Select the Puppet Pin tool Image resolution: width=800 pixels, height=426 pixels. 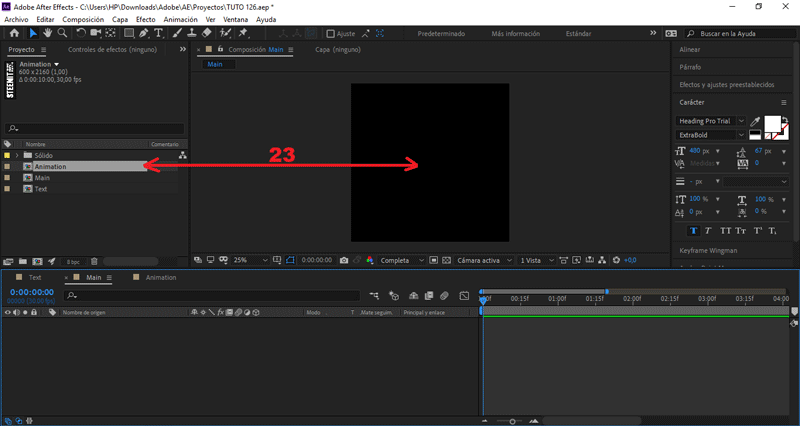243,33
